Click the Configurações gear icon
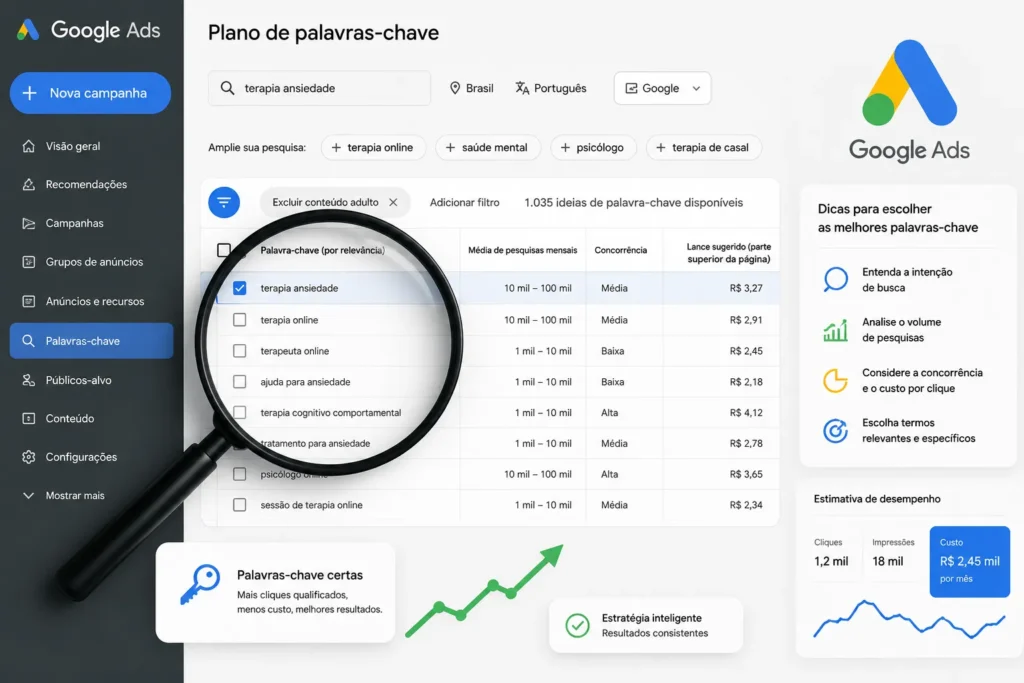This screenshot has width=1024, height=683. coord(28,457)
